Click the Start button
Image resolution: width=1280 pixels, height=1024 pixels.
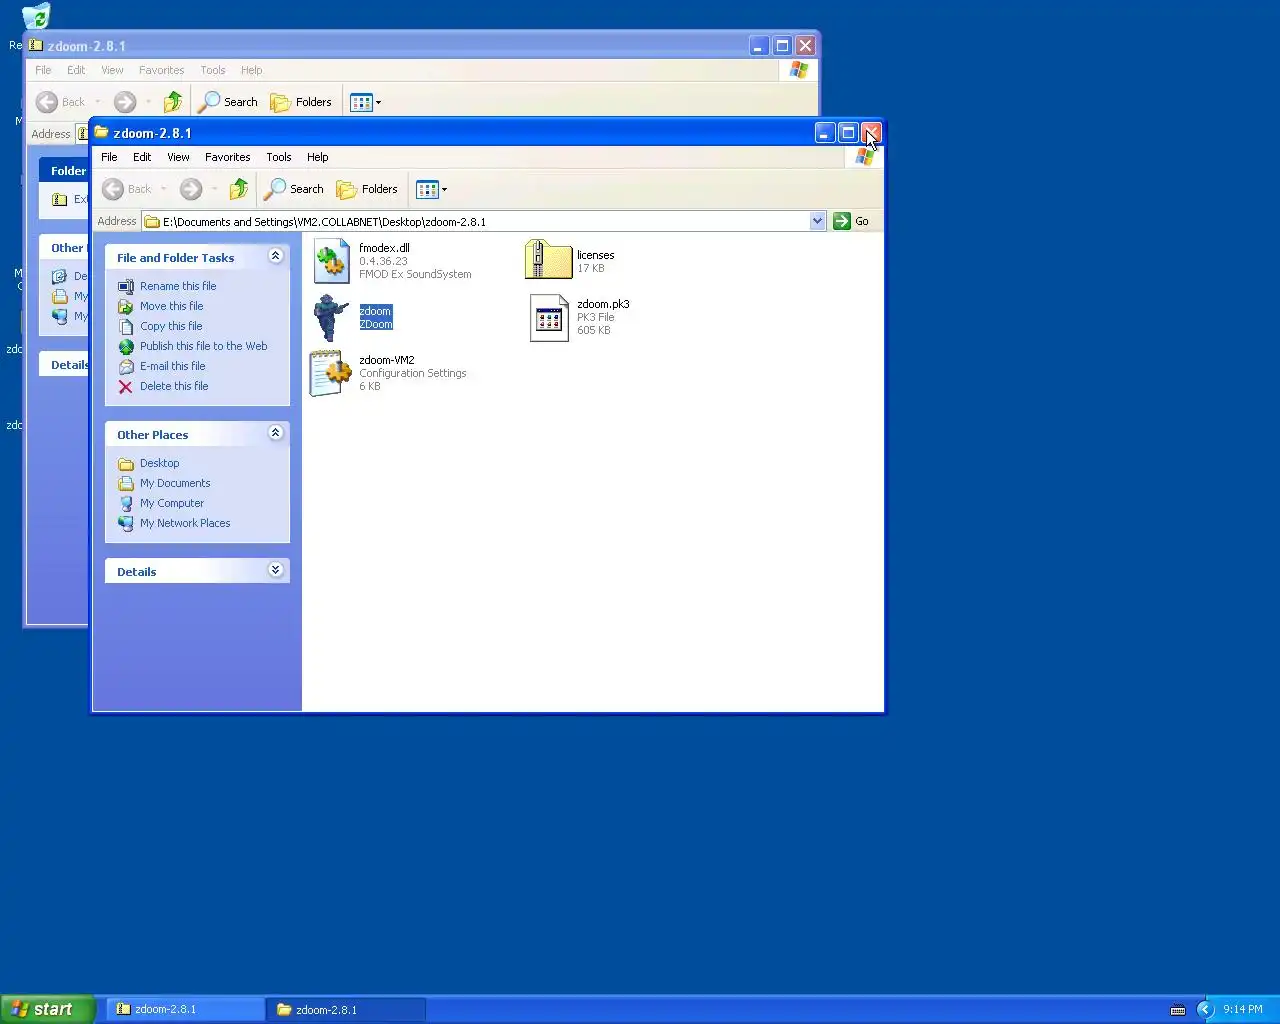48,1009
